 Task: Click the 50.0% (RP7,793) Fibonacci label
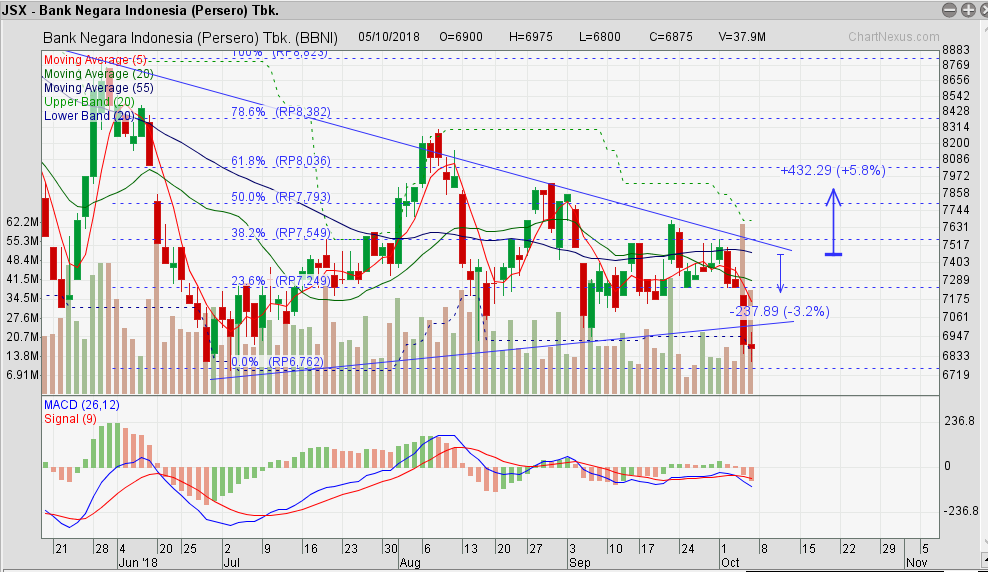point(280,197)
